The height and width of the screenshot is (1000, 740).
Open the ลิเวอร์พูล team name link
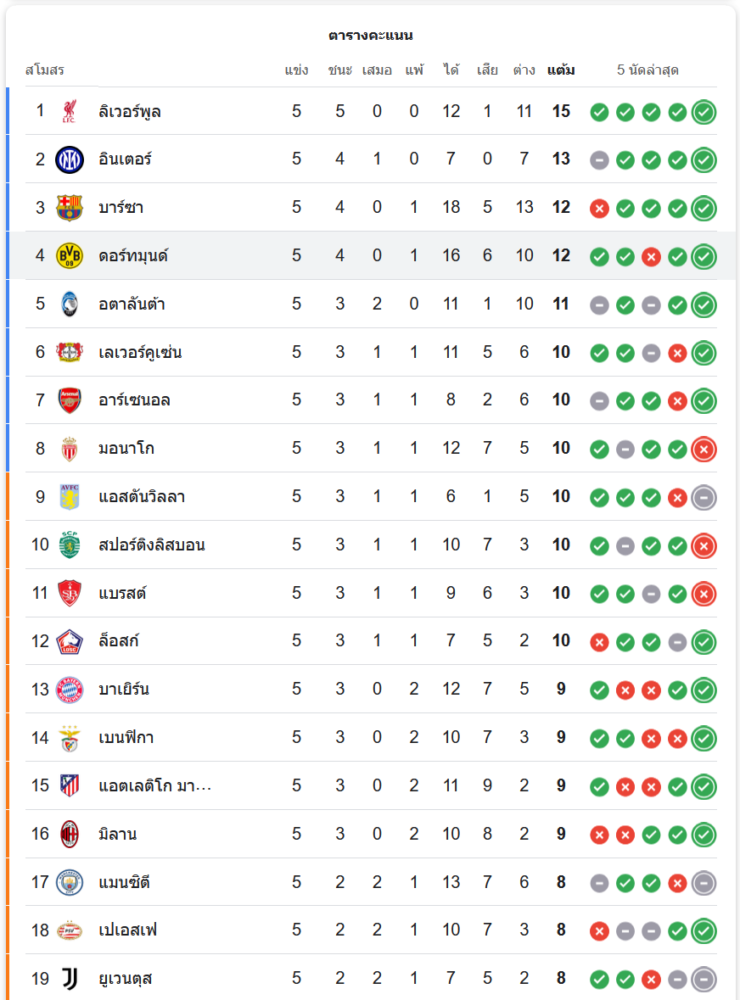[x=130, y=111]
